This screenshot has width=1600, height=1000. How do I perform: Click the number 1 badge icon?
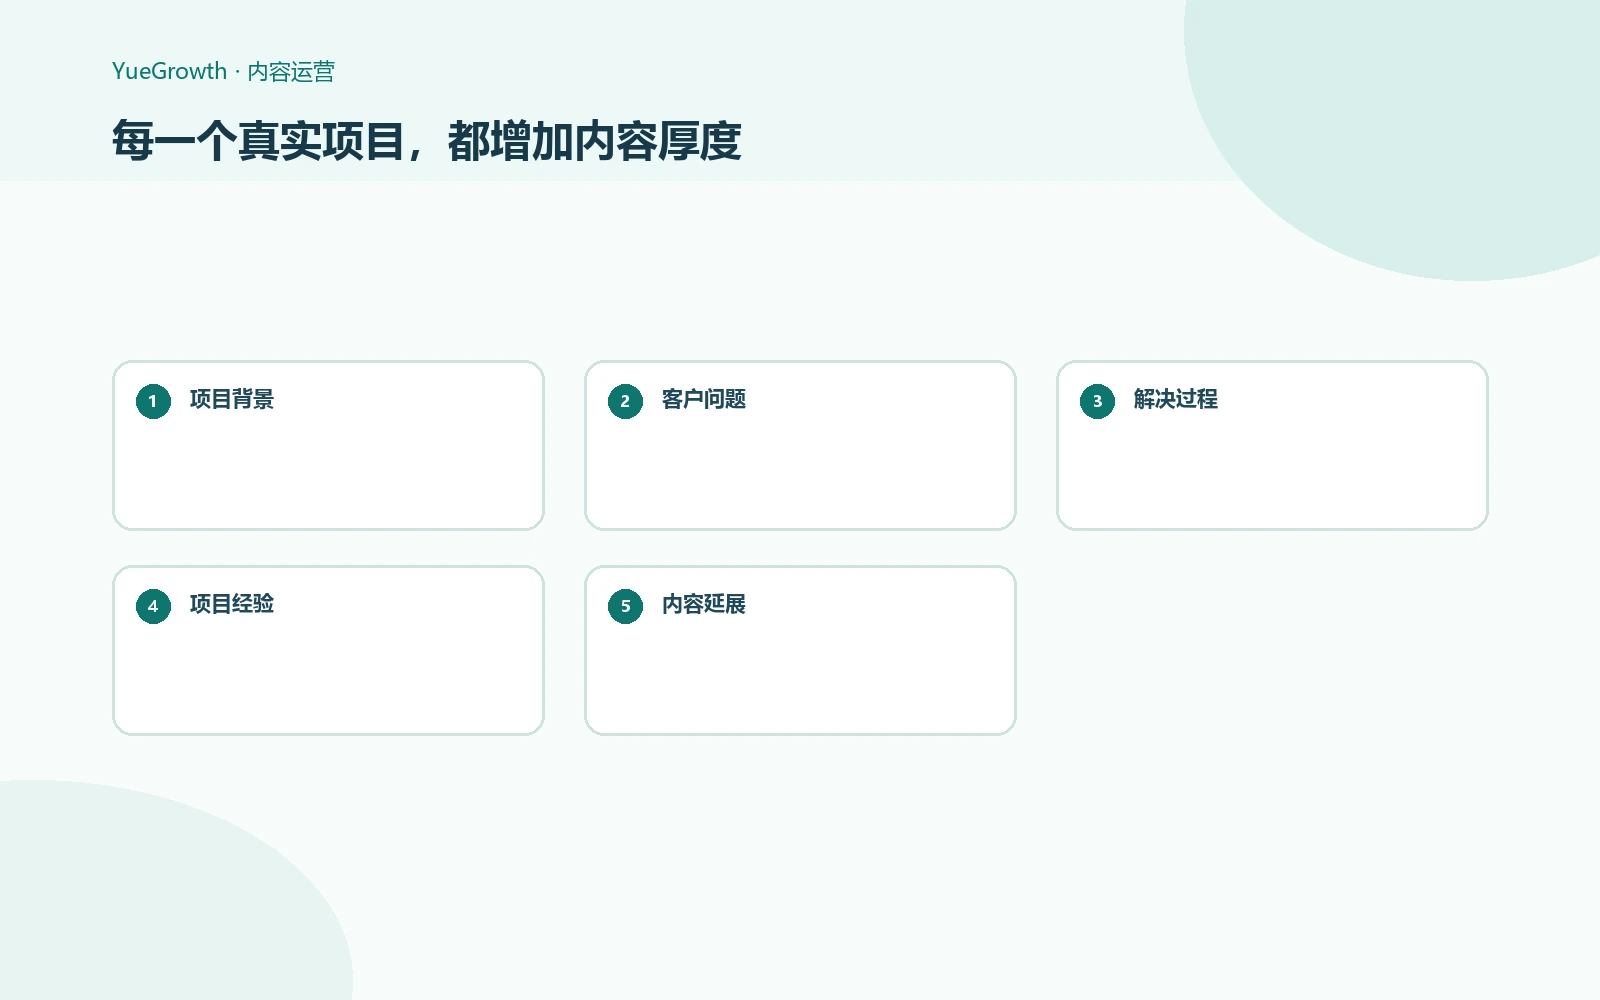pyautogui.click(x=153, y=401)
